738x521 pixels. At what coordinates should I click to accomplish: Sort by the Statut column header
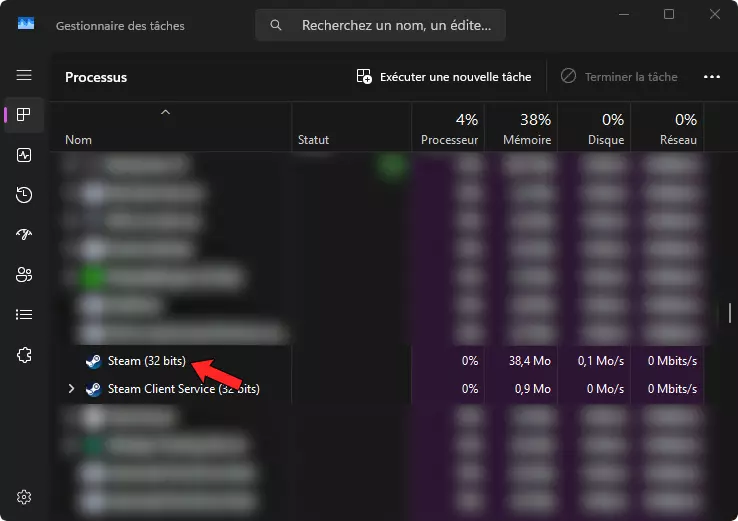(x=352, y=127)
